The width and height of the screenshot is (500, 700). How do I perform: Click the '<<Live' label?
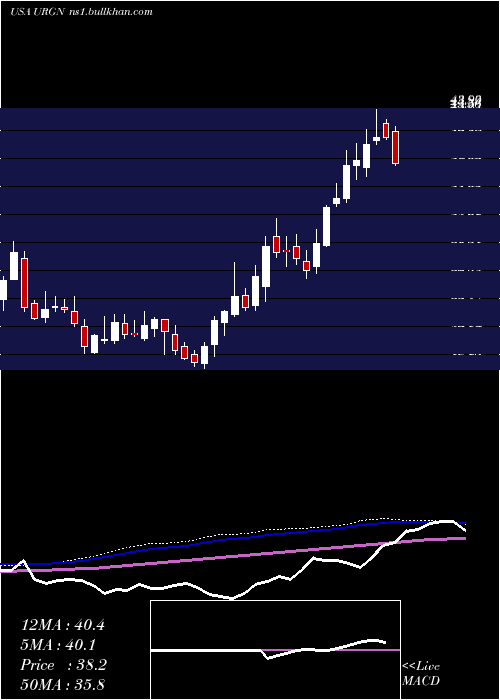point(421,666)
